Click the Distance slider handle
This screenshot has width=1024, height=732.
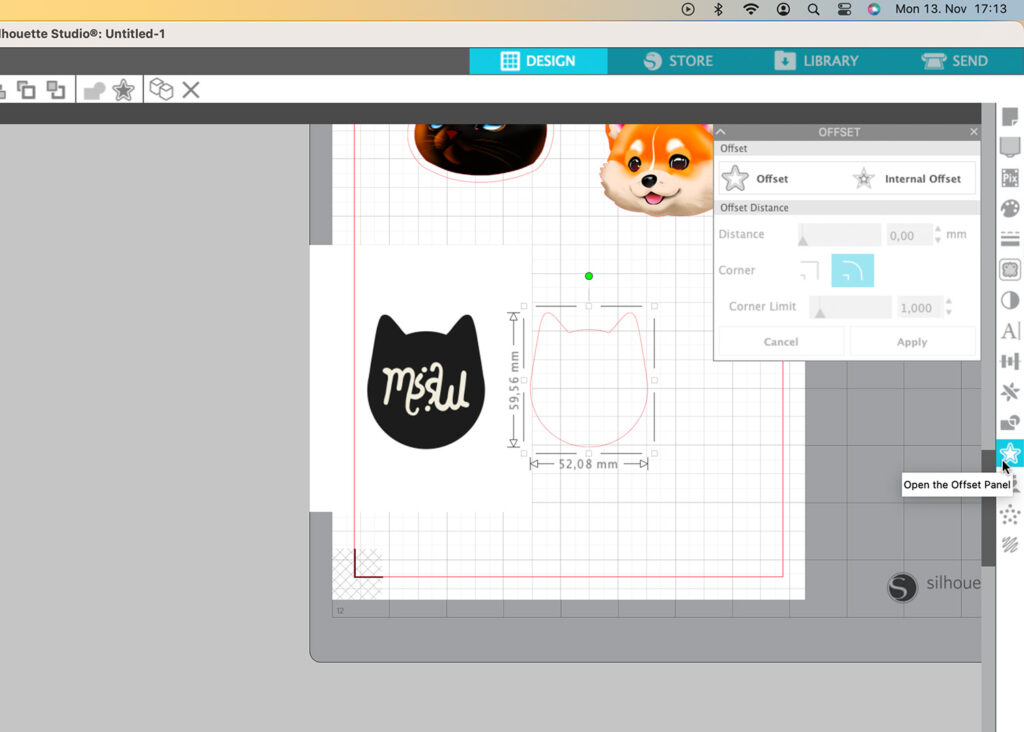click(x=803, y=240)
